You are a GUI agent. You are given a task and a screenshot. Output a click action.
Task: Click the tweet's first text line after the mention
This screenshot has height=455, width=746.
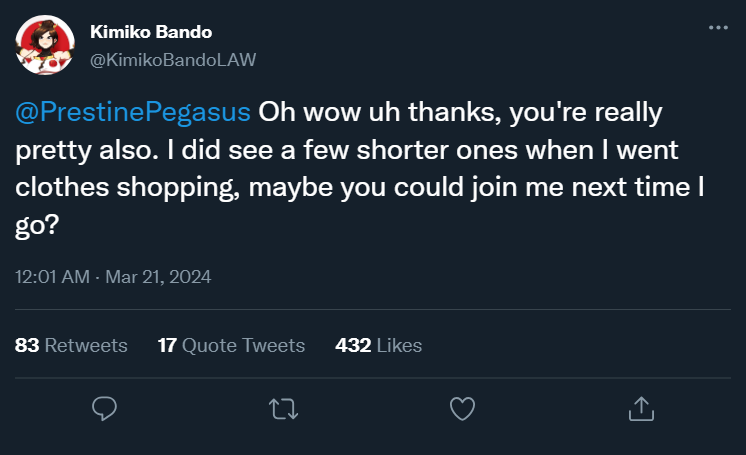460,111
